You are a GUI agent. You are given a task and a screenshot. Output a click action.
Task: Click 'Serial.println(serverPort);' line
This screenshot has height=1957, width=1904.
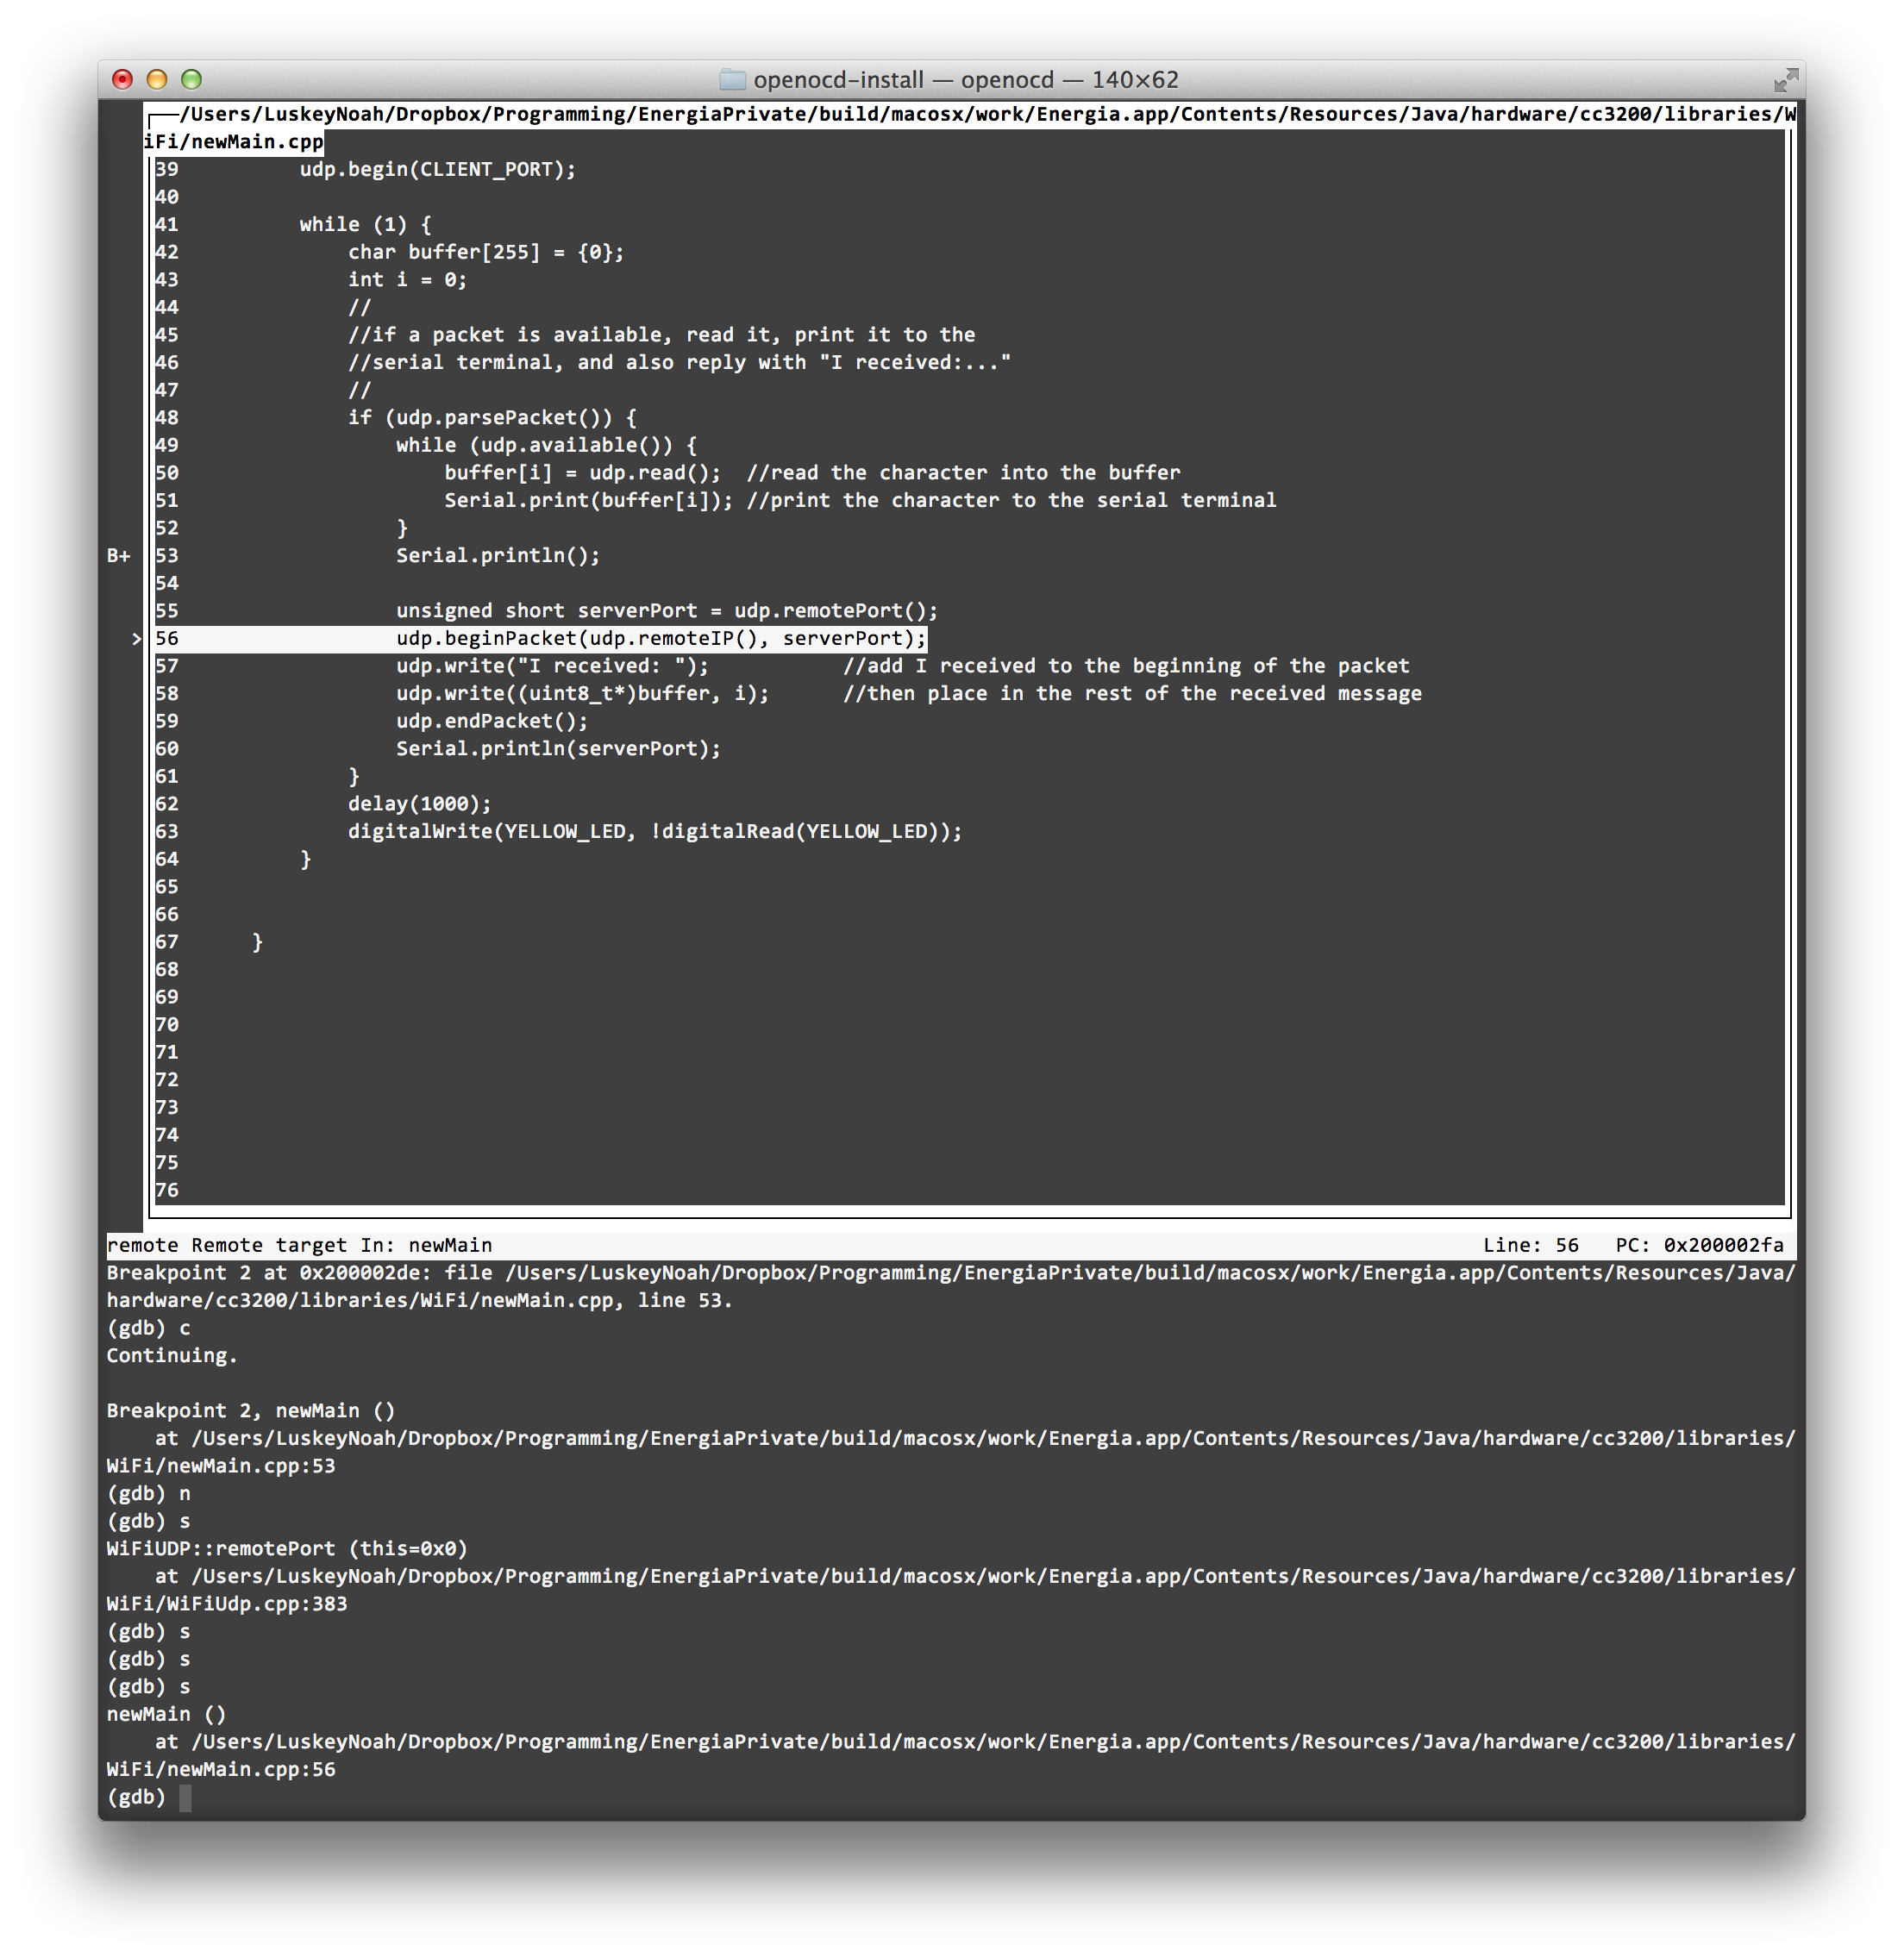(x=558, y=748)
